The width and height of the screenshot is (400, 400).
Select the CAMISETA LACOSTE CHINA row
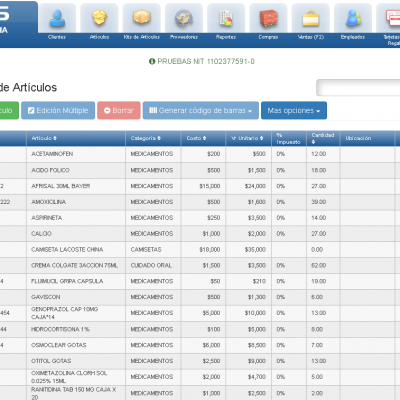click(x=200, y=250)
